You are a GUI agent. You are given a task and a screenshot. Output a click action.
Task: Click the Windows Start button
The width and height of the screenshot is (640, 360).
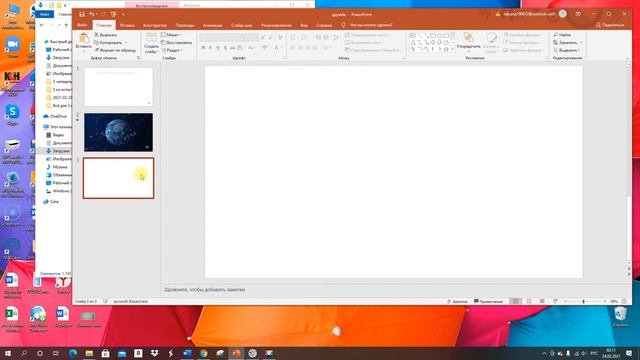point(8,353)
